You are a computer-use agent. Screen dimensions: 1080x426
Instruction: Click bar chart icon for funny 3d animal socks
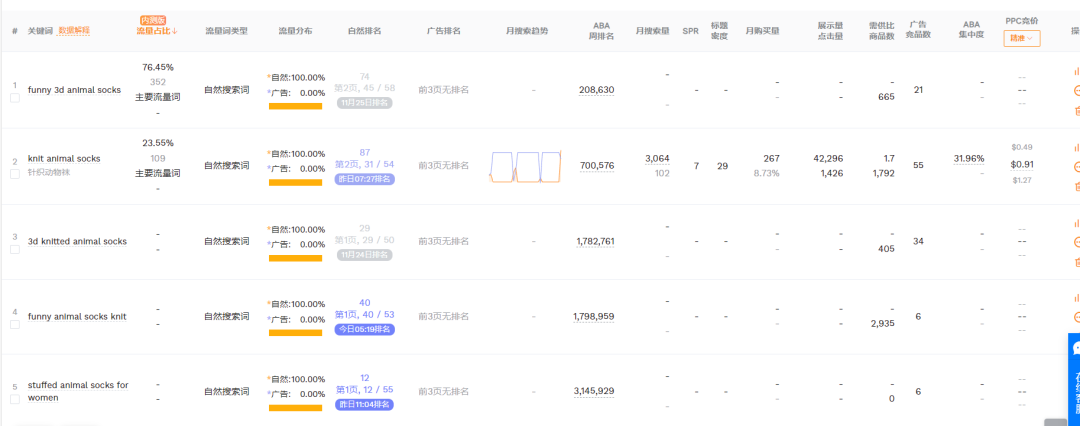point(1076,71)
